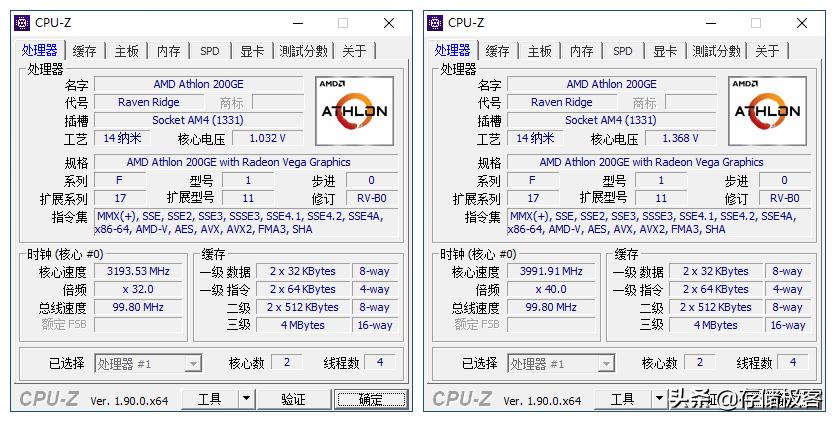Click the RV-B0 revision value in left window

(372, 198)
